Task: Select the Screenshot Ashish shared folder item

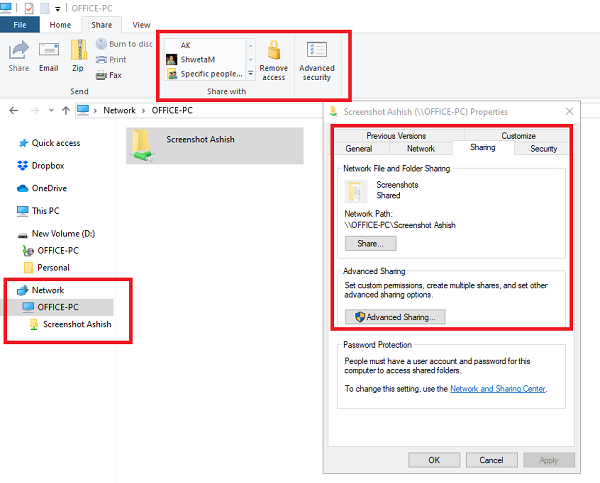Action: click(x=215, y=146)
